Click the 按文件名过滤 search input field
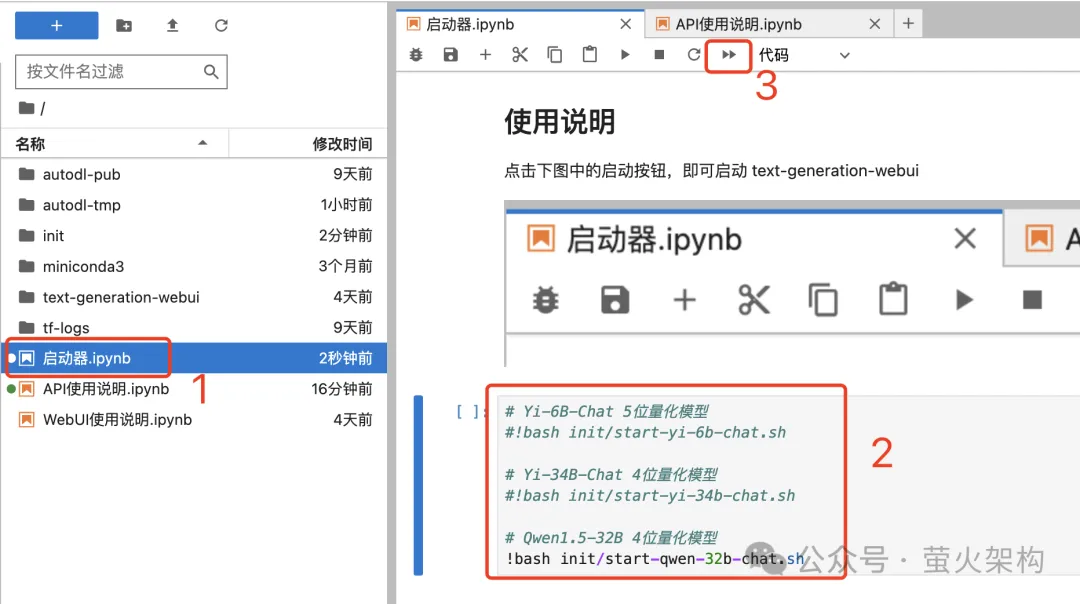1080x604 pixels. (110, 72)
